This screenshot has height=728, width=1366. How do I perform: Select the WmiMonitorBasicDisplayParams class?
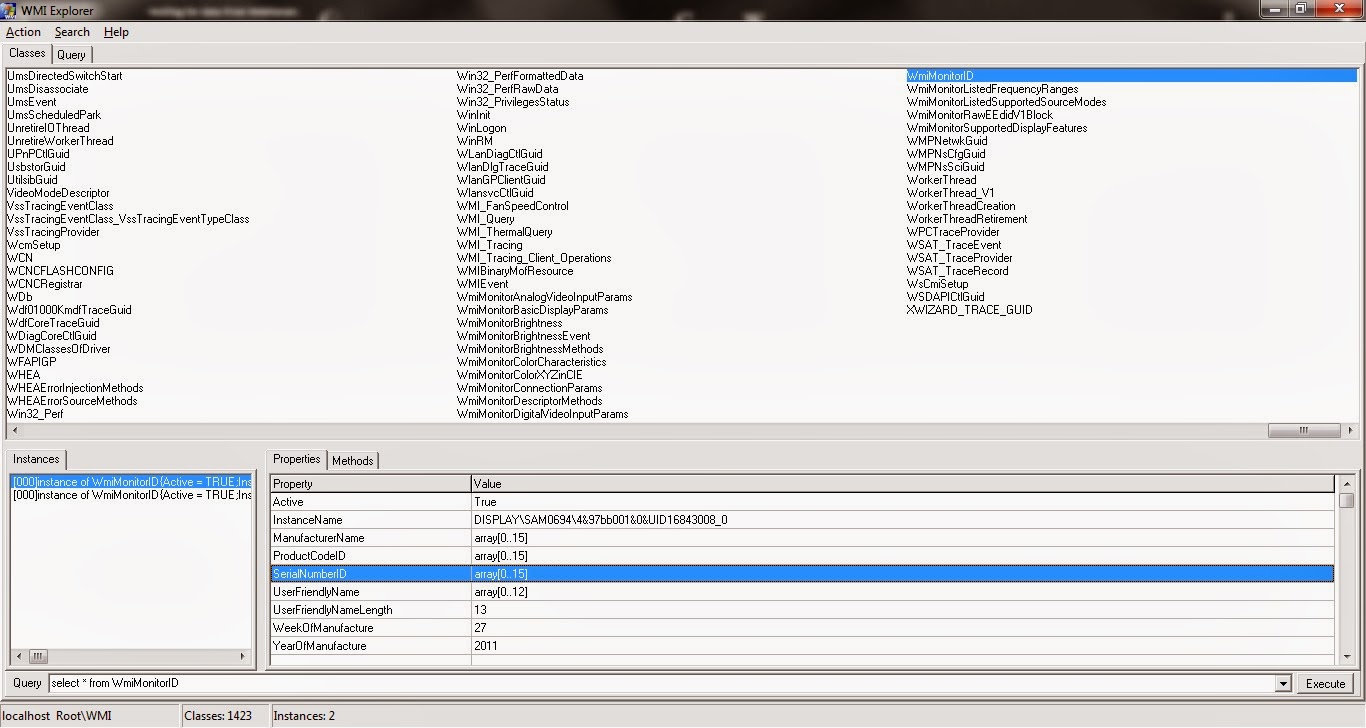(532, 310)
